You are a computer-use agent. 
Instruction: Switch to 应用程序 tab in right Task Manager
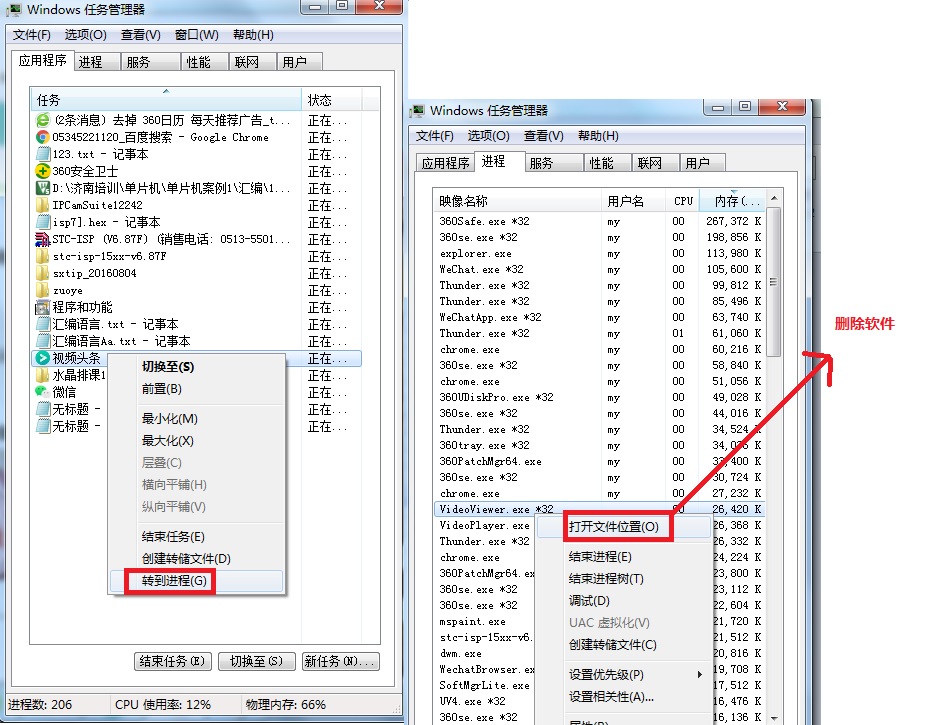[x=446, y=163]
